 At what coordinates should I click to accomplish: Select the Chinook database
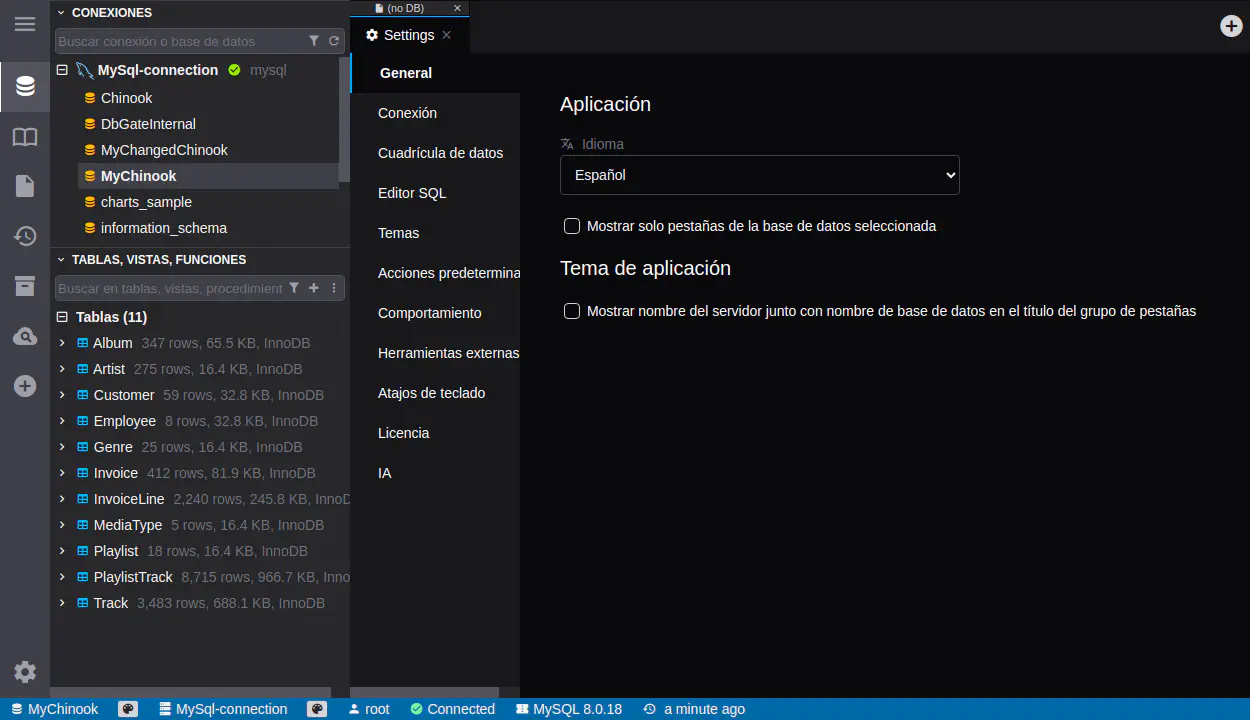(x=126, y=98)
